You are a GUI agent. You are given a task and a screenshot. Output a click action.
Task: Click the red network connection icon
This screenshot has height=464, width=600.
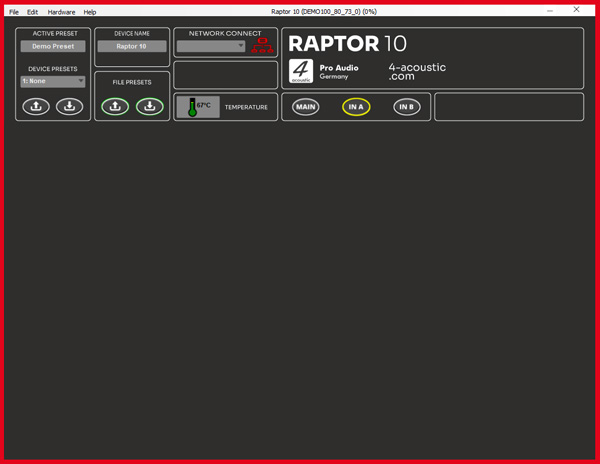tap(262, 46)
